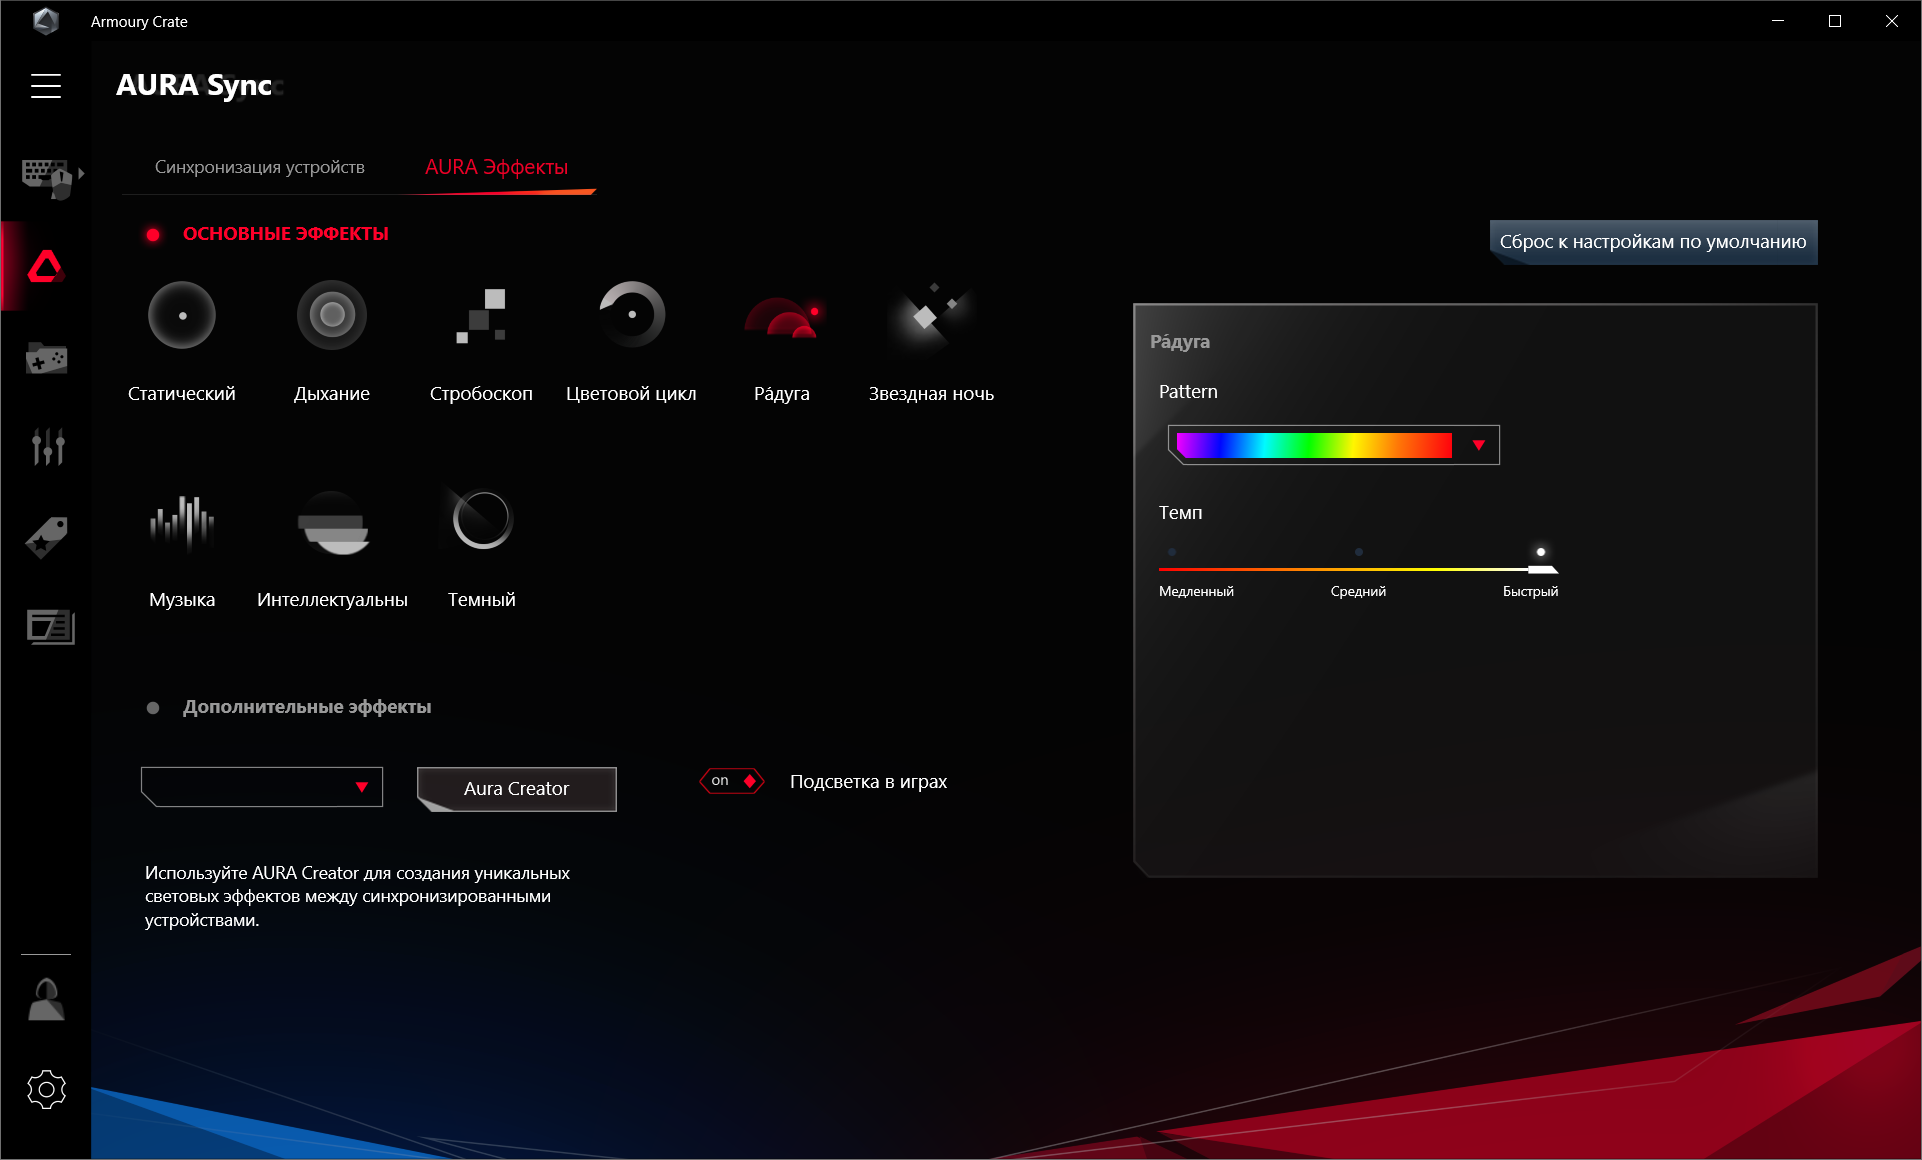Select the Strobing (Стробоскоп) effect icon

[x=481, y=315]
